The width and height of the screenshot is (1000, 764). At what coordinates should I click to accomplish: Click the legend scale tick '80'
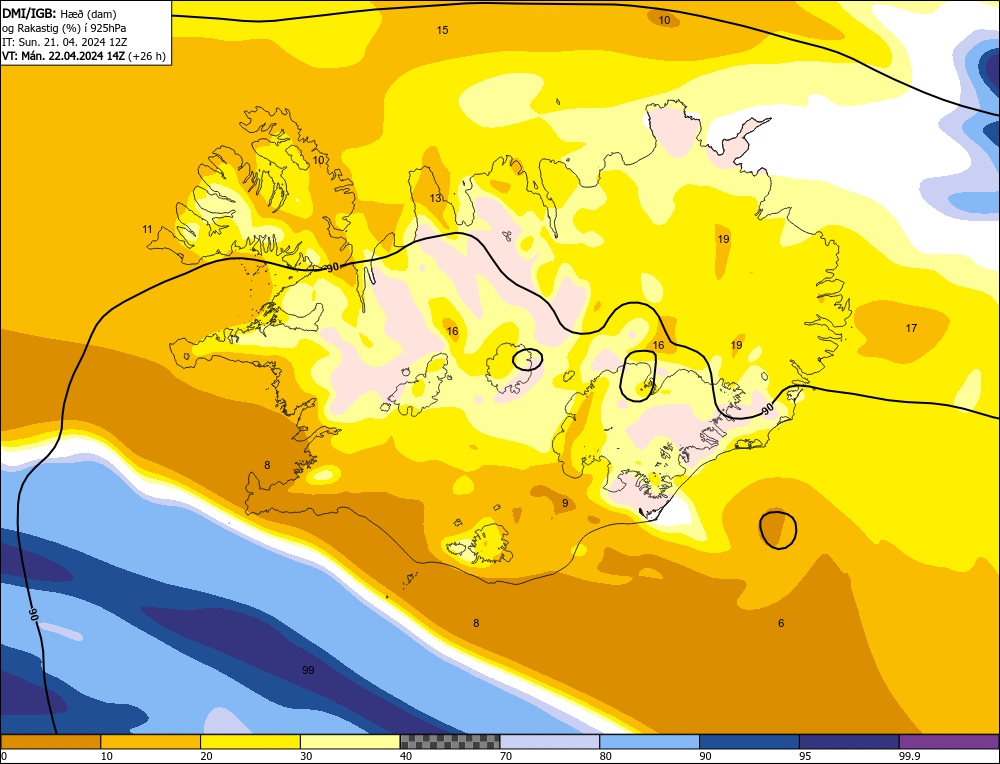[x=605, y=757]
